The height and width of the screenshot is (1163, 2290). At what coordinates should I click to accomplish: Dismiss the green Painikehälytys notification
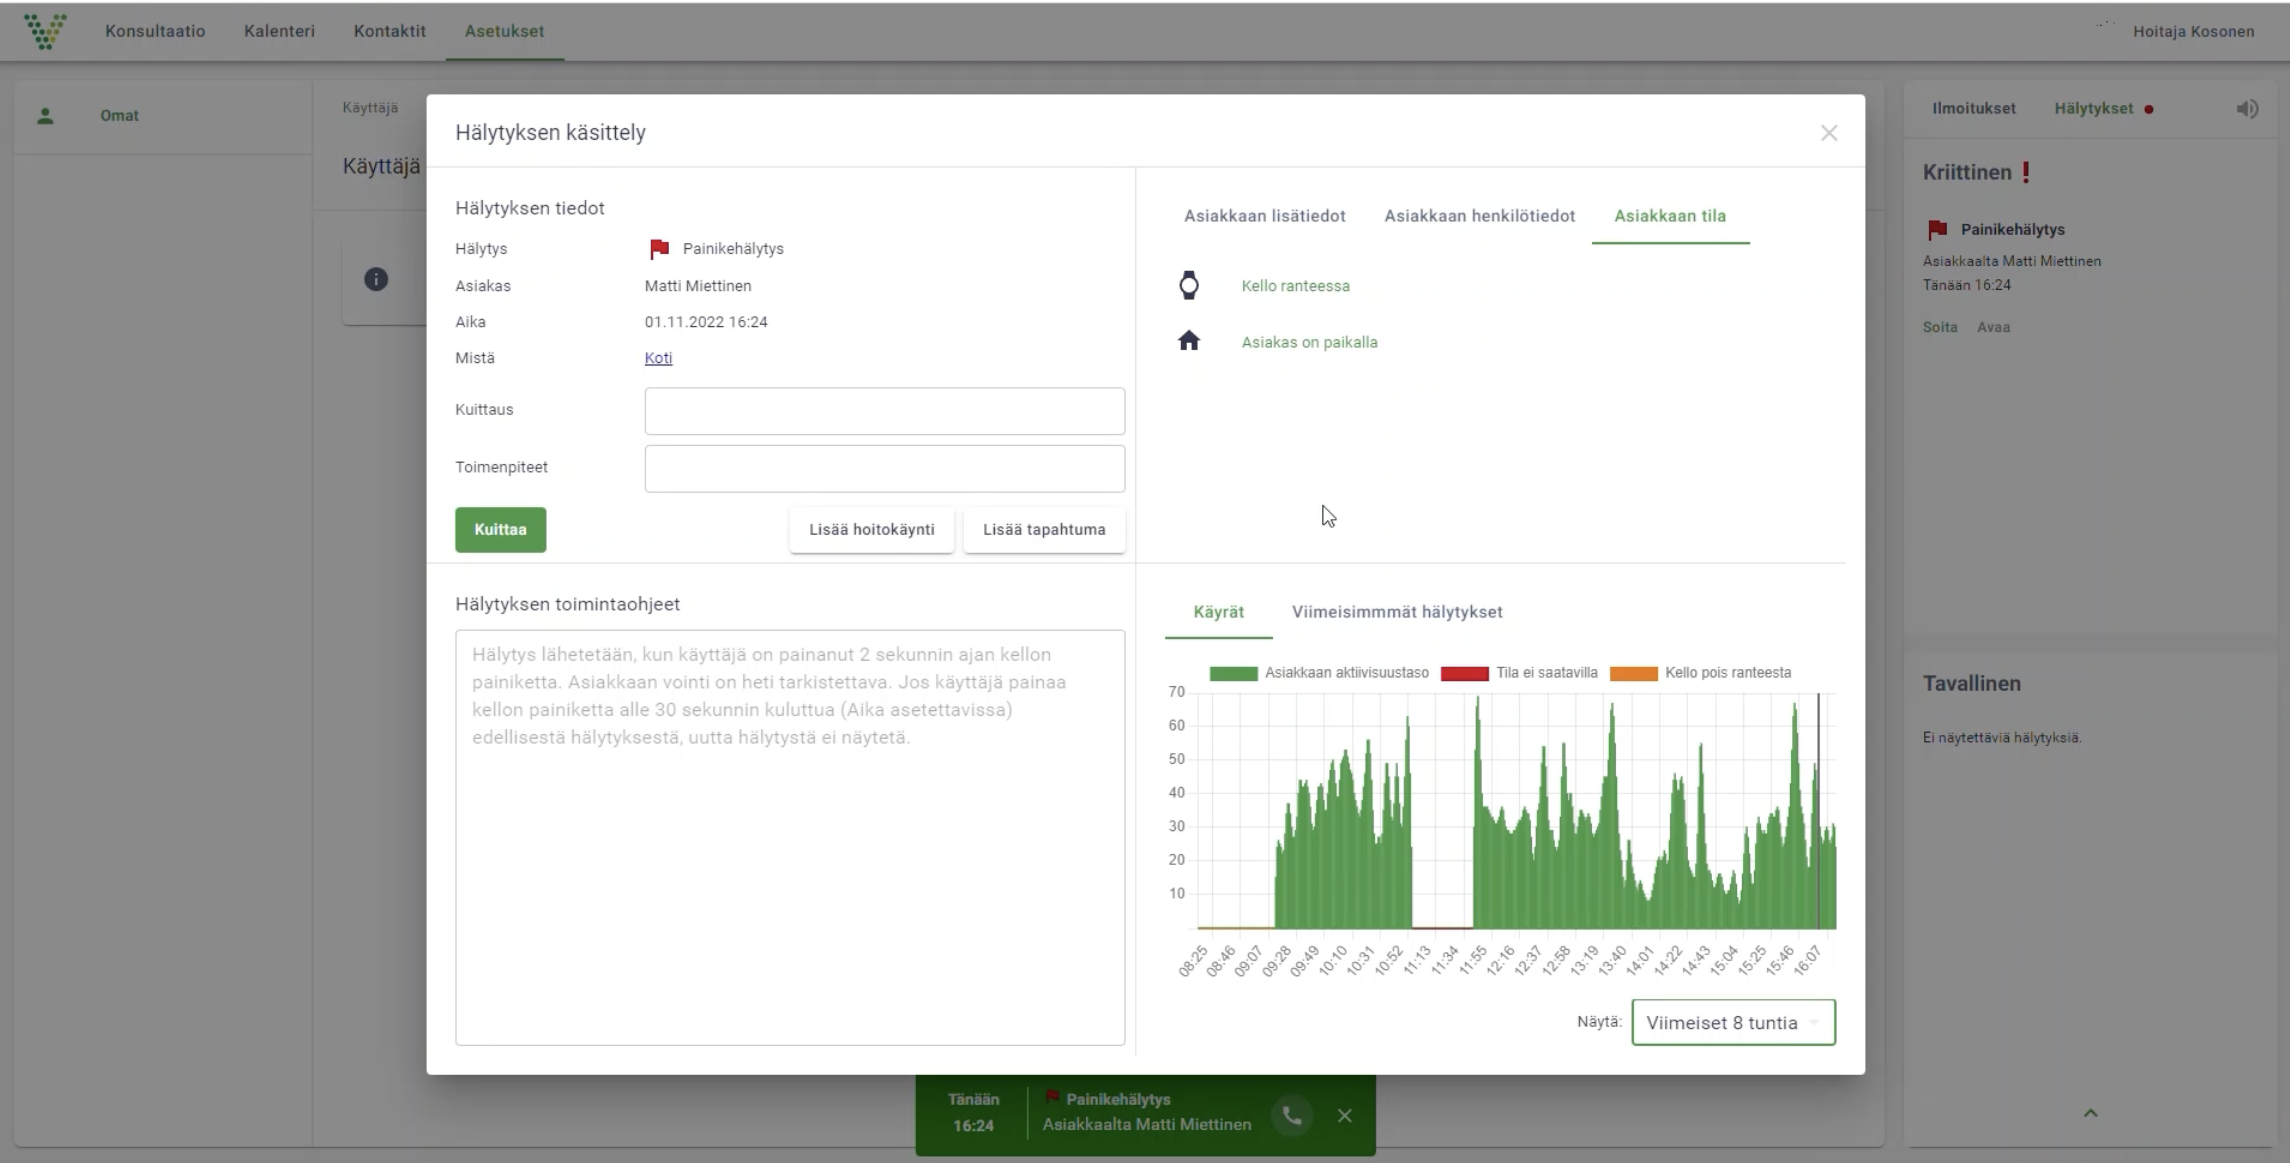(x=1344, y=1115)
